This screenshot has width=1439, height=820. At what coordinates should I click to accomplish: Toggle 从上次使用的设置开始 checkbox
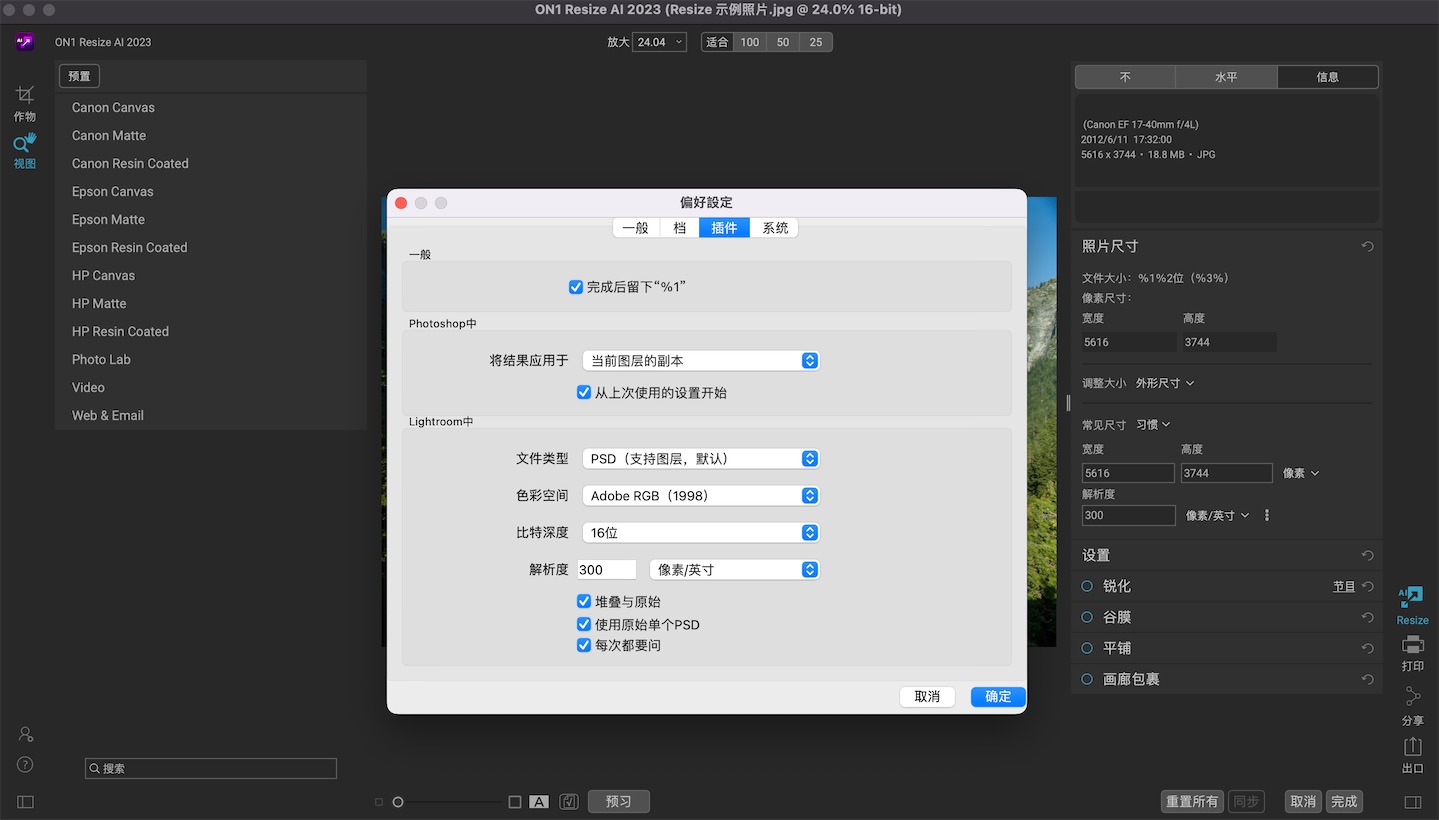pyautogui.click(x=584, y=393)
